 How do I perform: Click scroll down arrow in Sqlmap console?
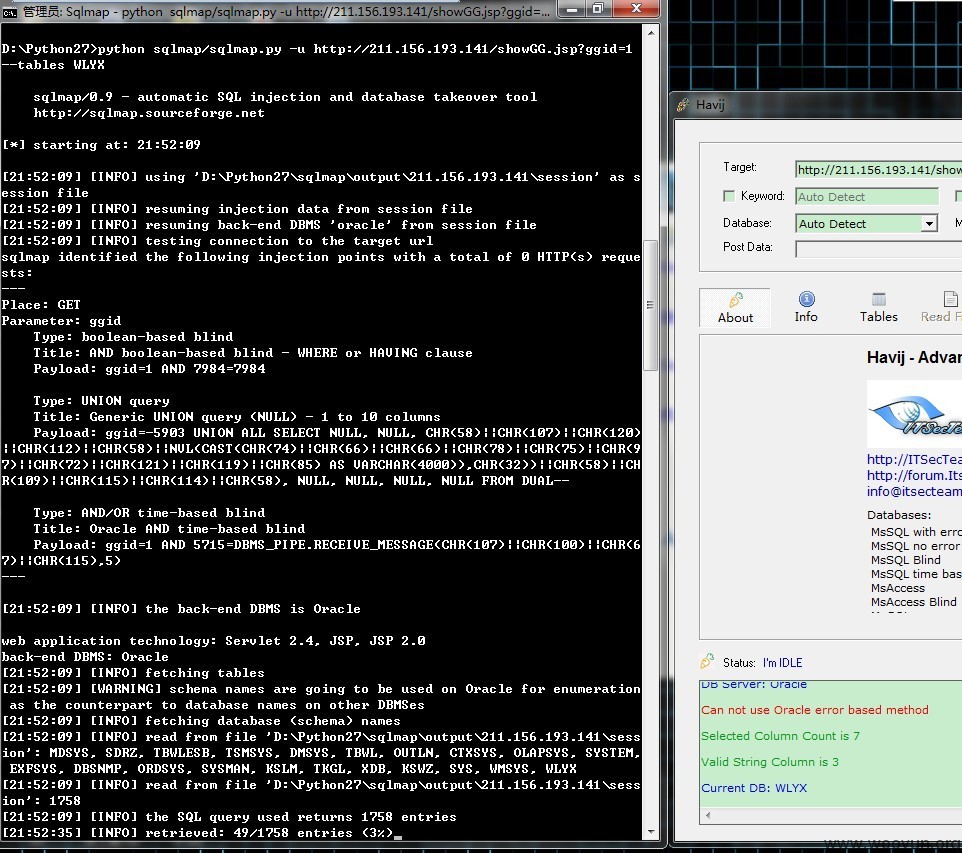pyautogui.click(x=651, y=832)
